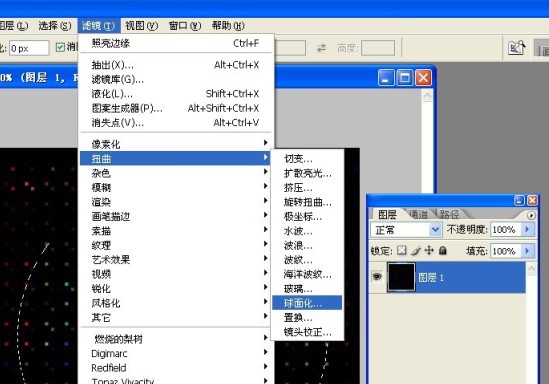This screenshot has height=384, width=549.
Task: Open the 帮助 (Help) menu
Action: pyautogui.click(x=228, y=26)
